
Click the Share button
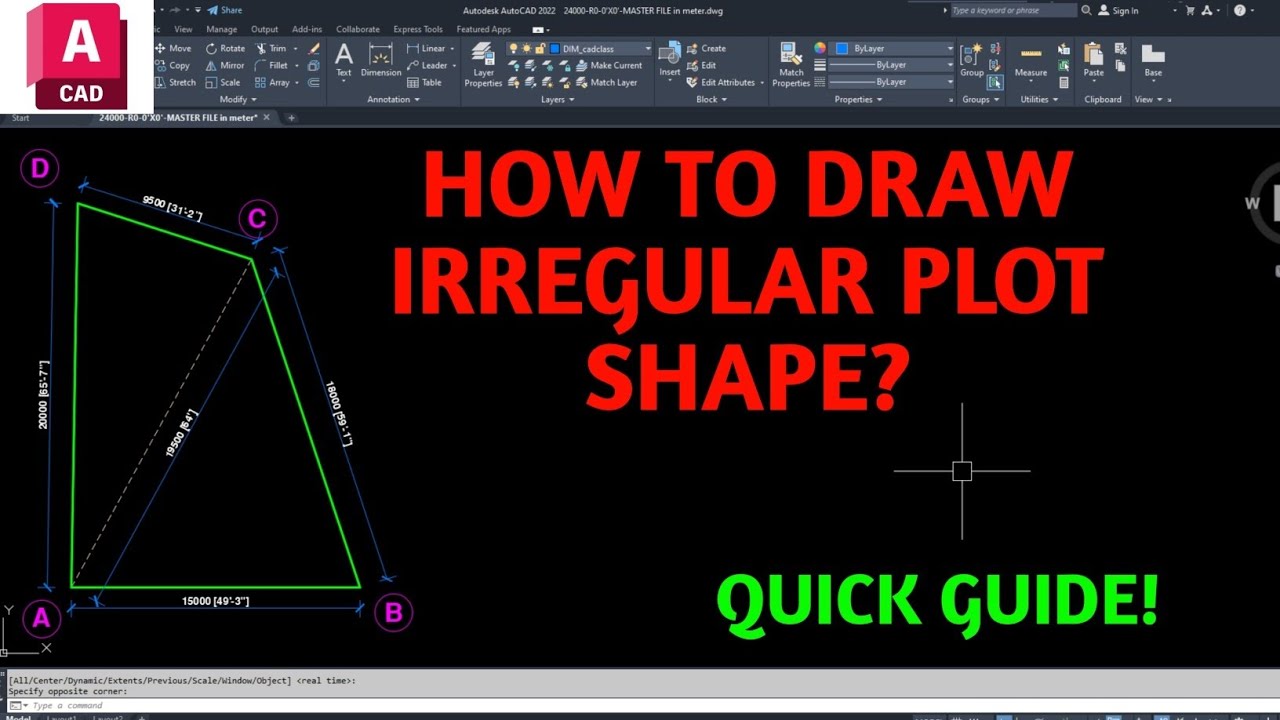pos(225,10)
